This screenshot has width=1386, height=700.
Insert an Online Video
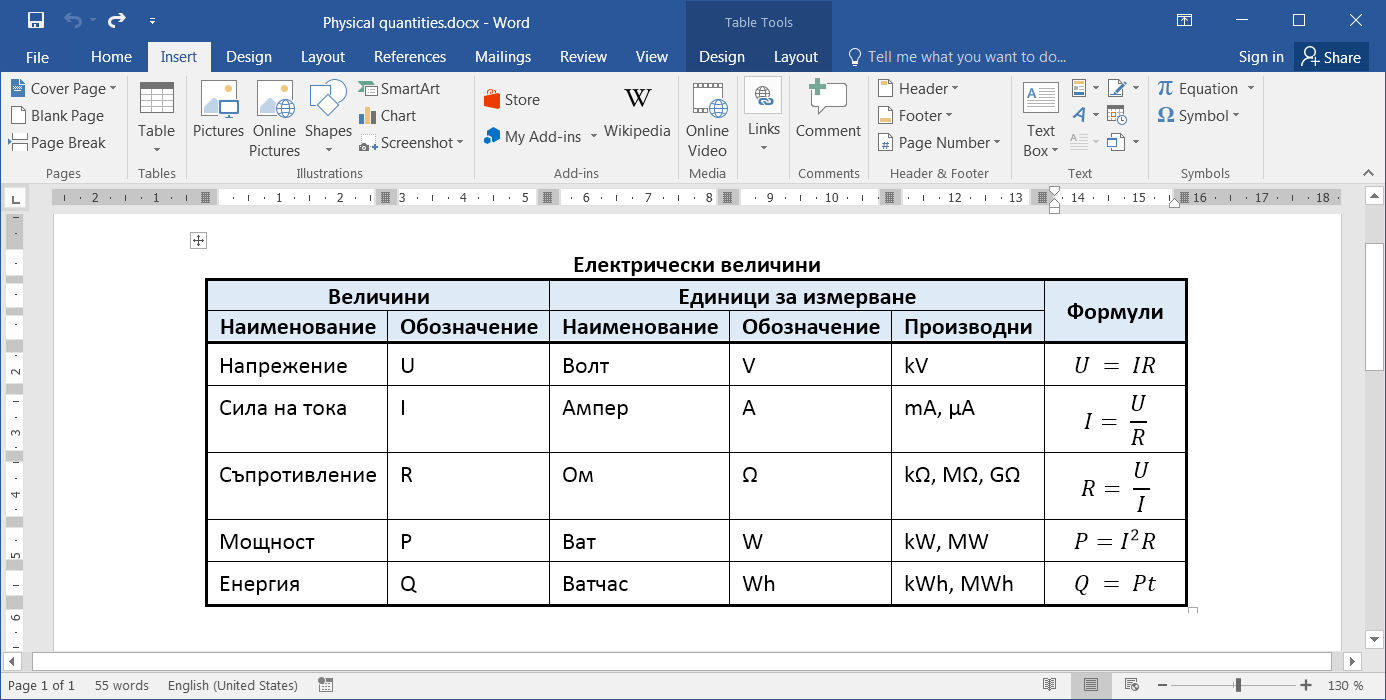click(707, 118)
